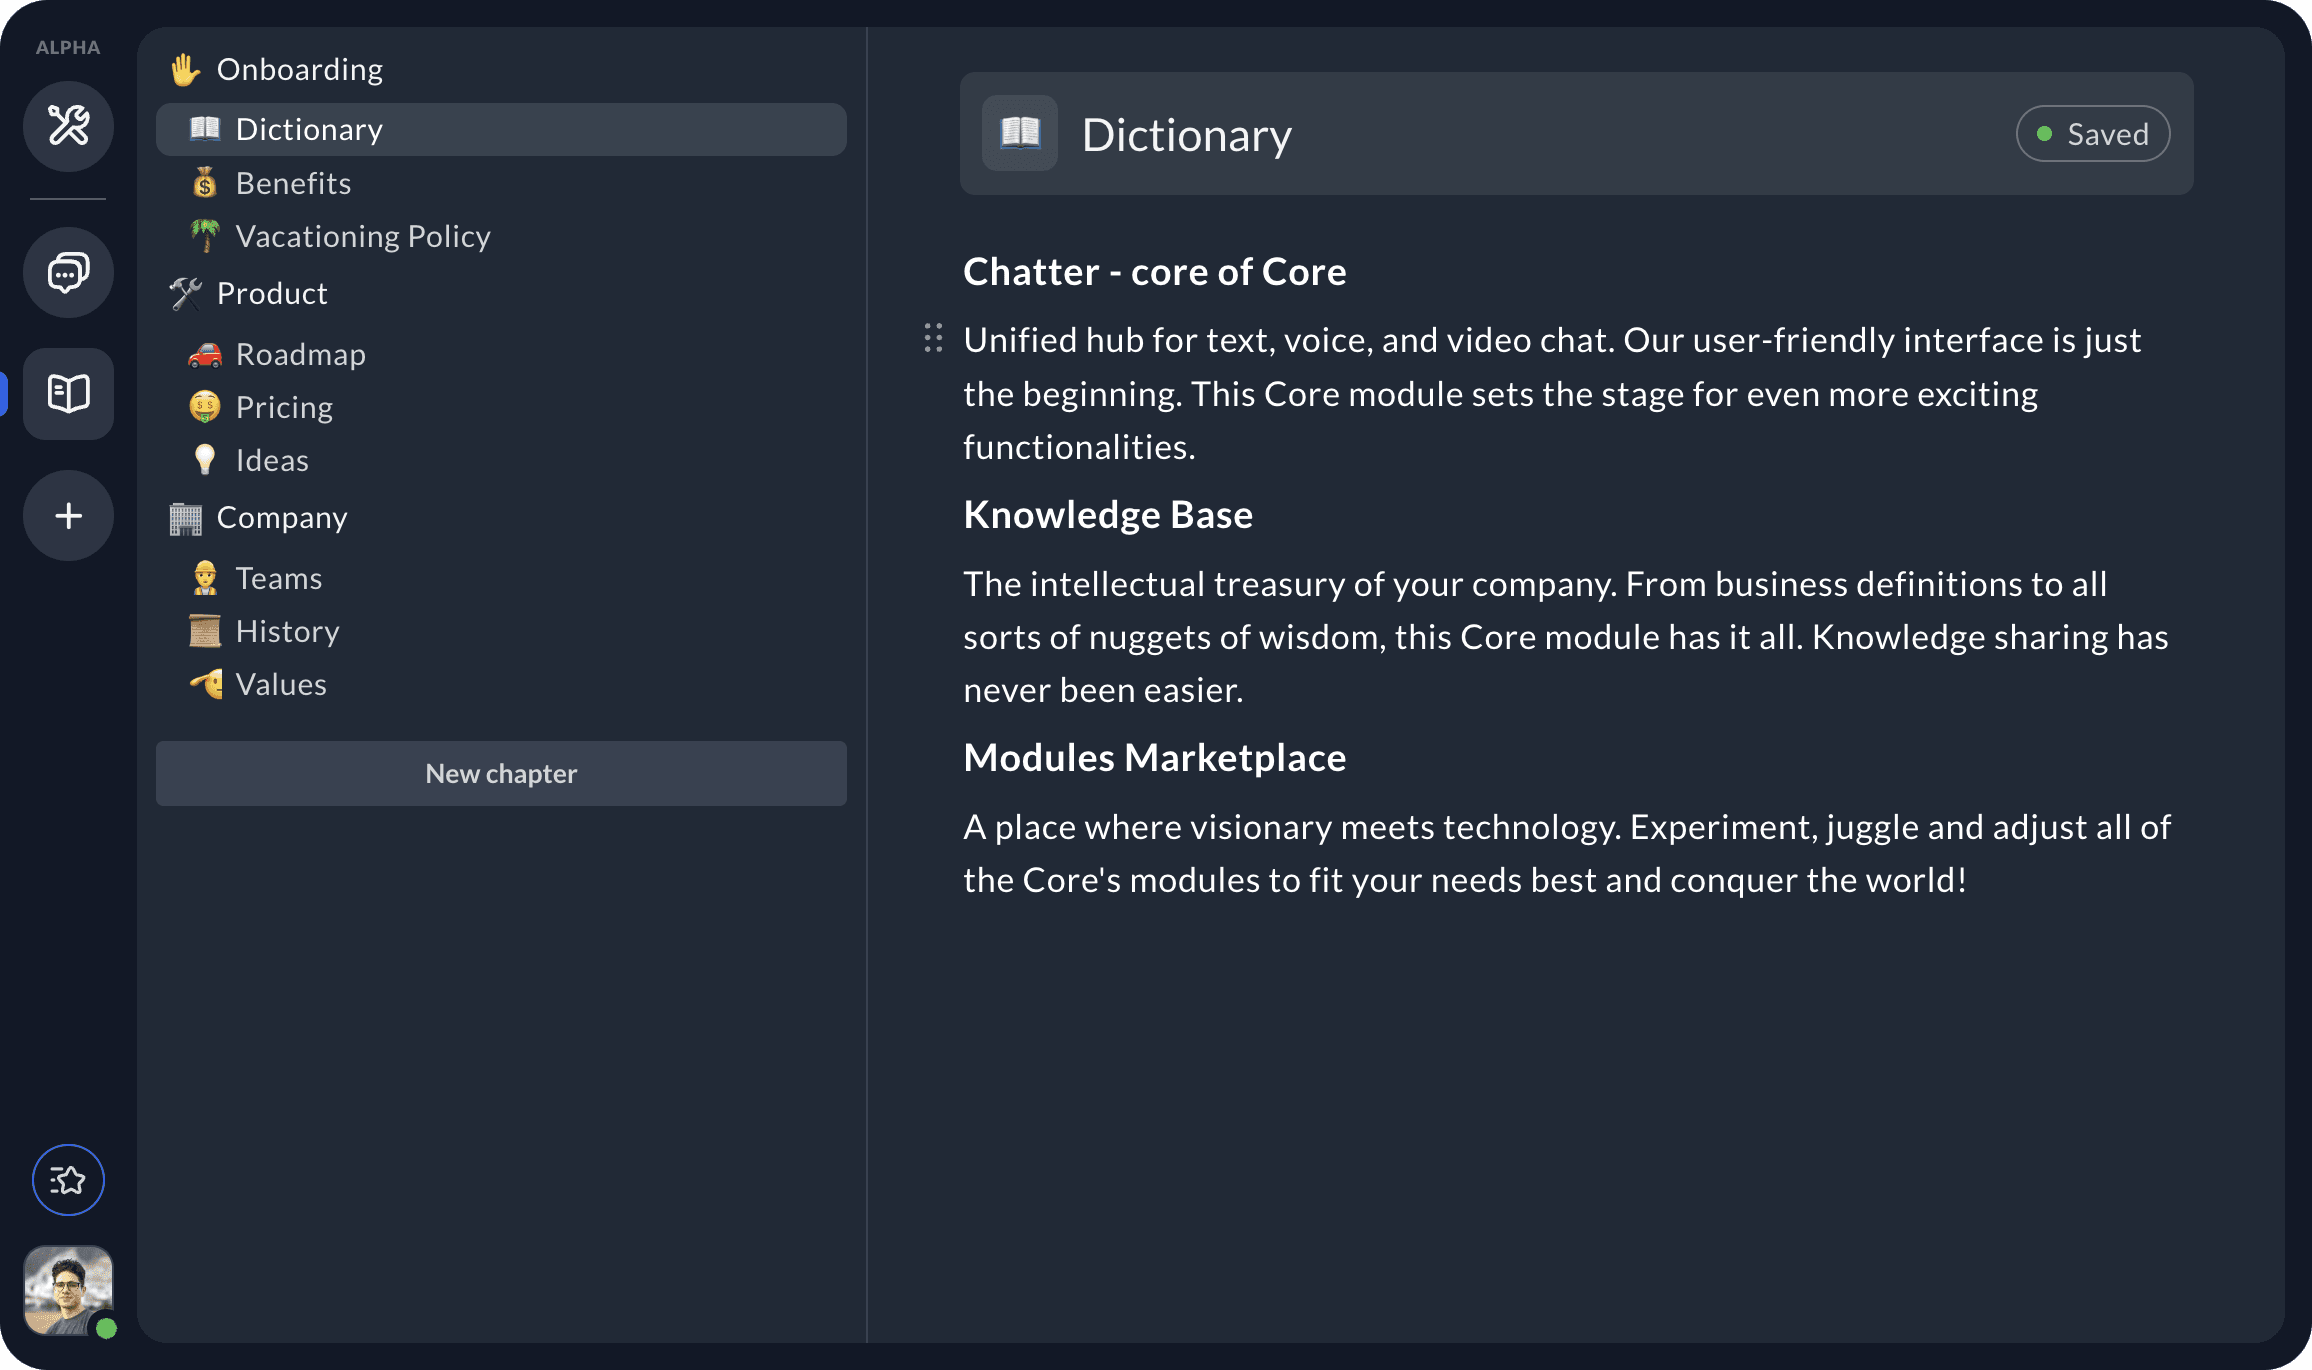Click the chat bubble icon in sidebar
This screenshot has height=1370, width=2312.
pyautogui.click(x=68, y=271)
